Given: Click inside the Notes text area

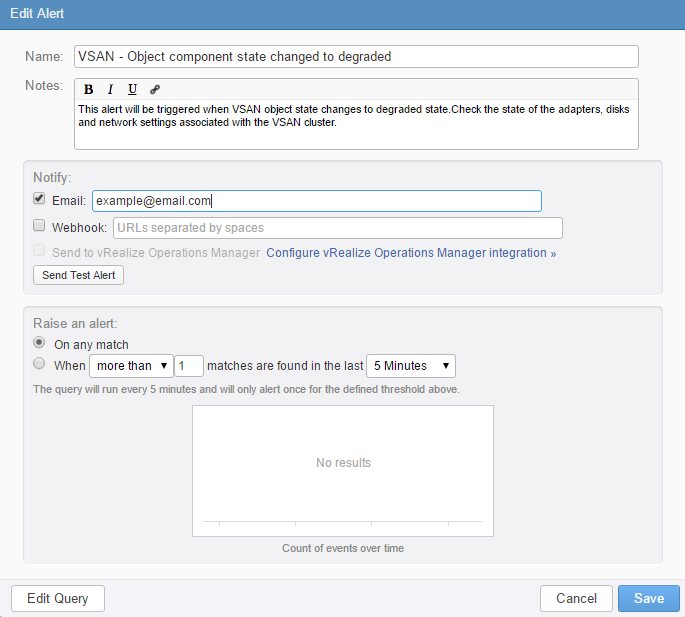Looking at the screenshot, I should [356, 125].
